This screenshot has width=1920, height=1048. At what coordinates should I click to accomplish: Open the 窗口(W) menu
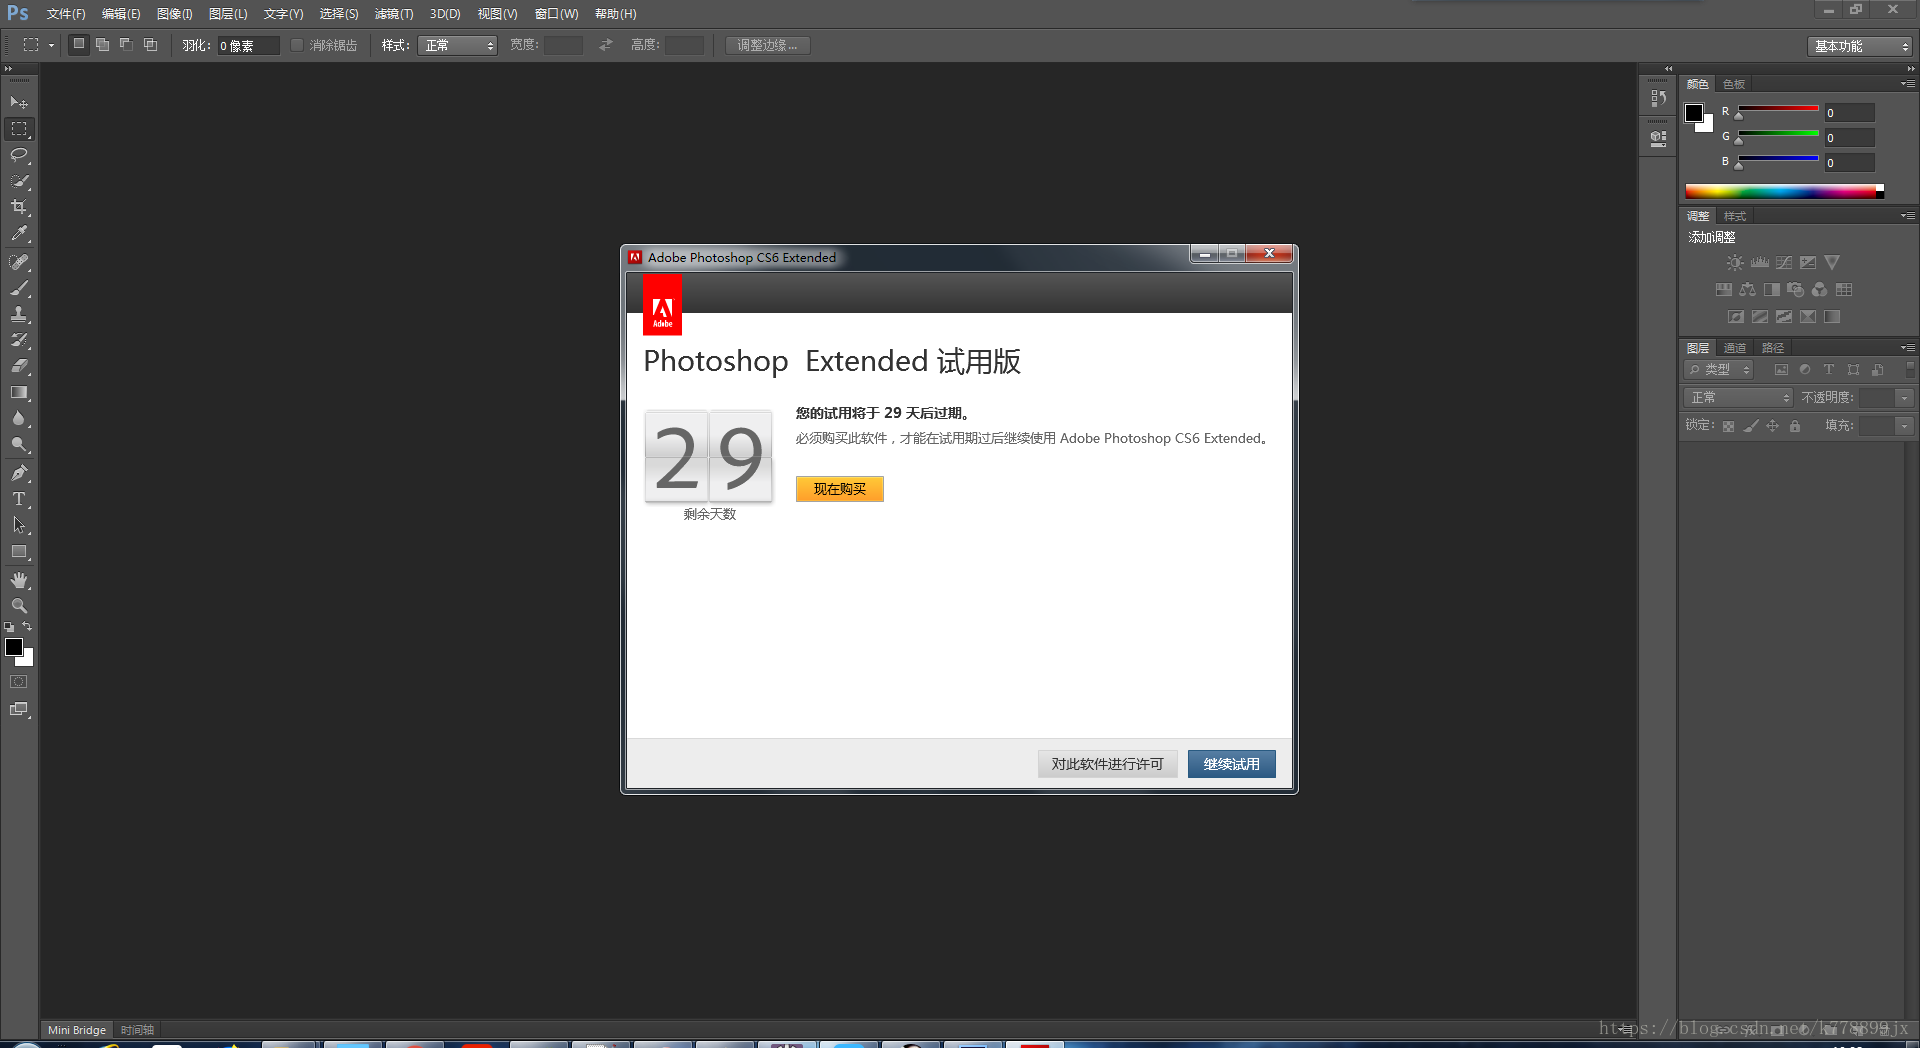[557, 14]
